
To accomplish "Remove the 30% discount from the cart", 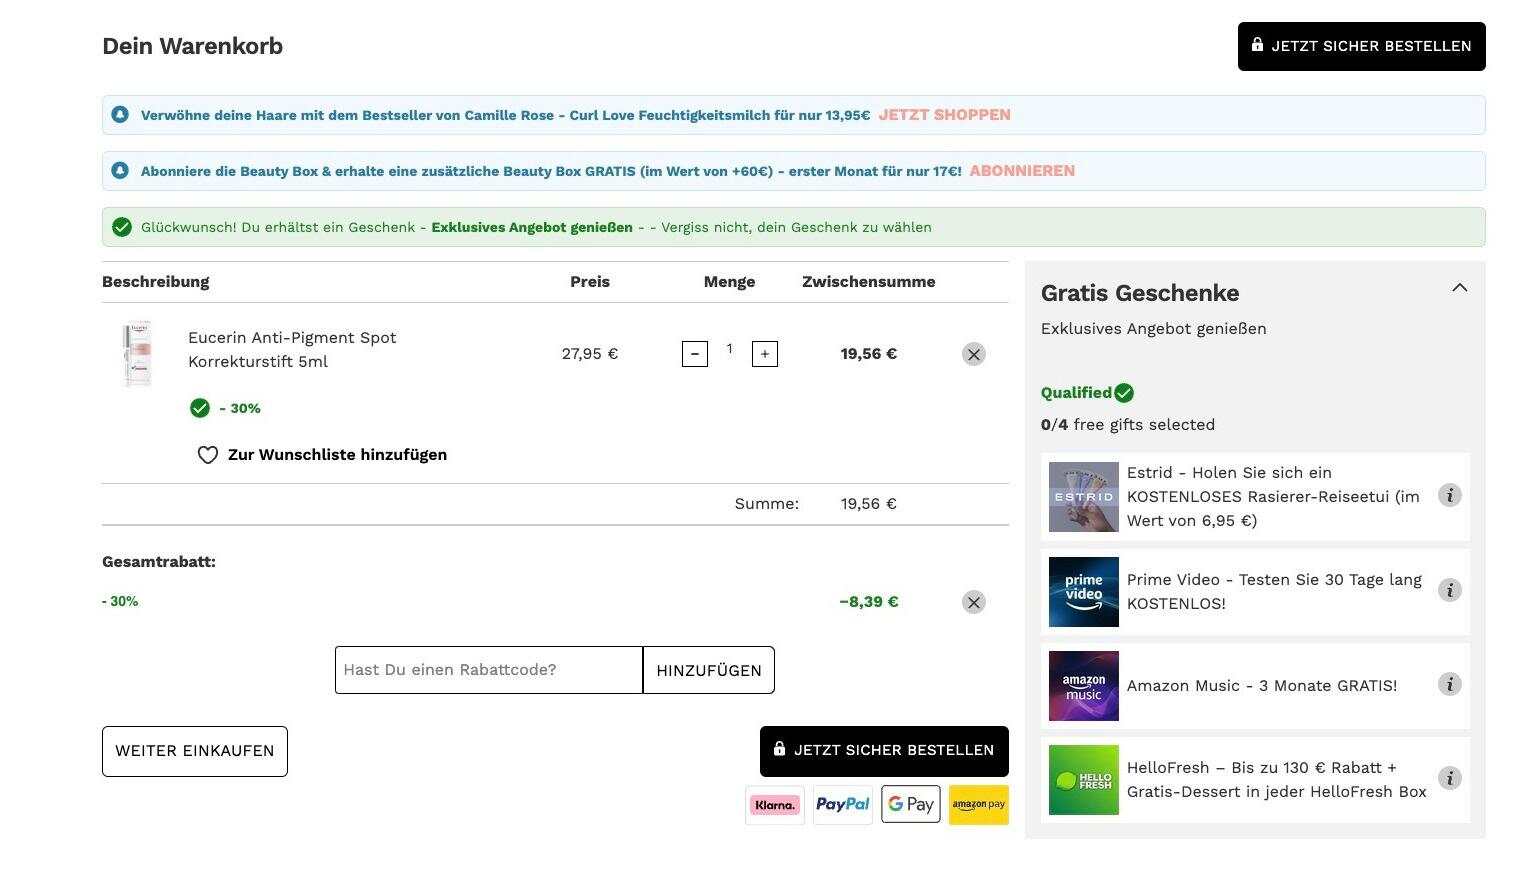I will pyautogui.click(x=974, y=602).
